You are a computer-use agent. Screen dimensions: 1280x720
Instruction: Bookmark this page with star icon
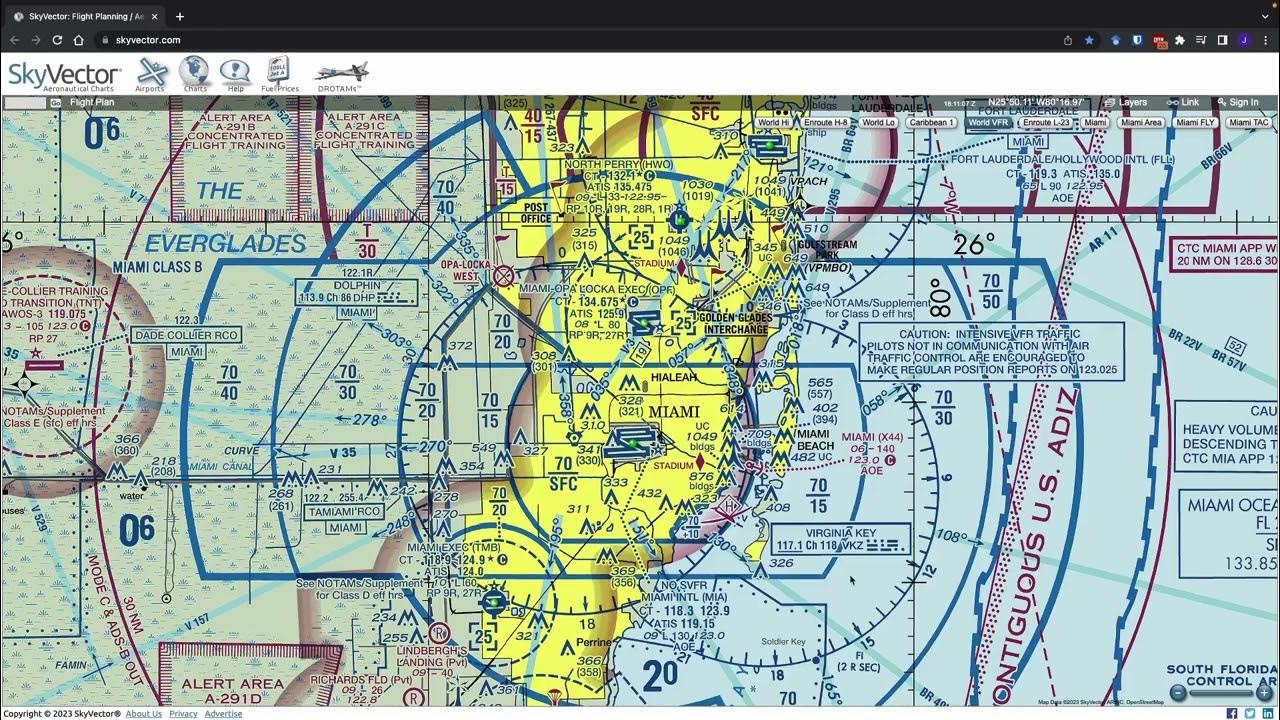point(1089,40)
